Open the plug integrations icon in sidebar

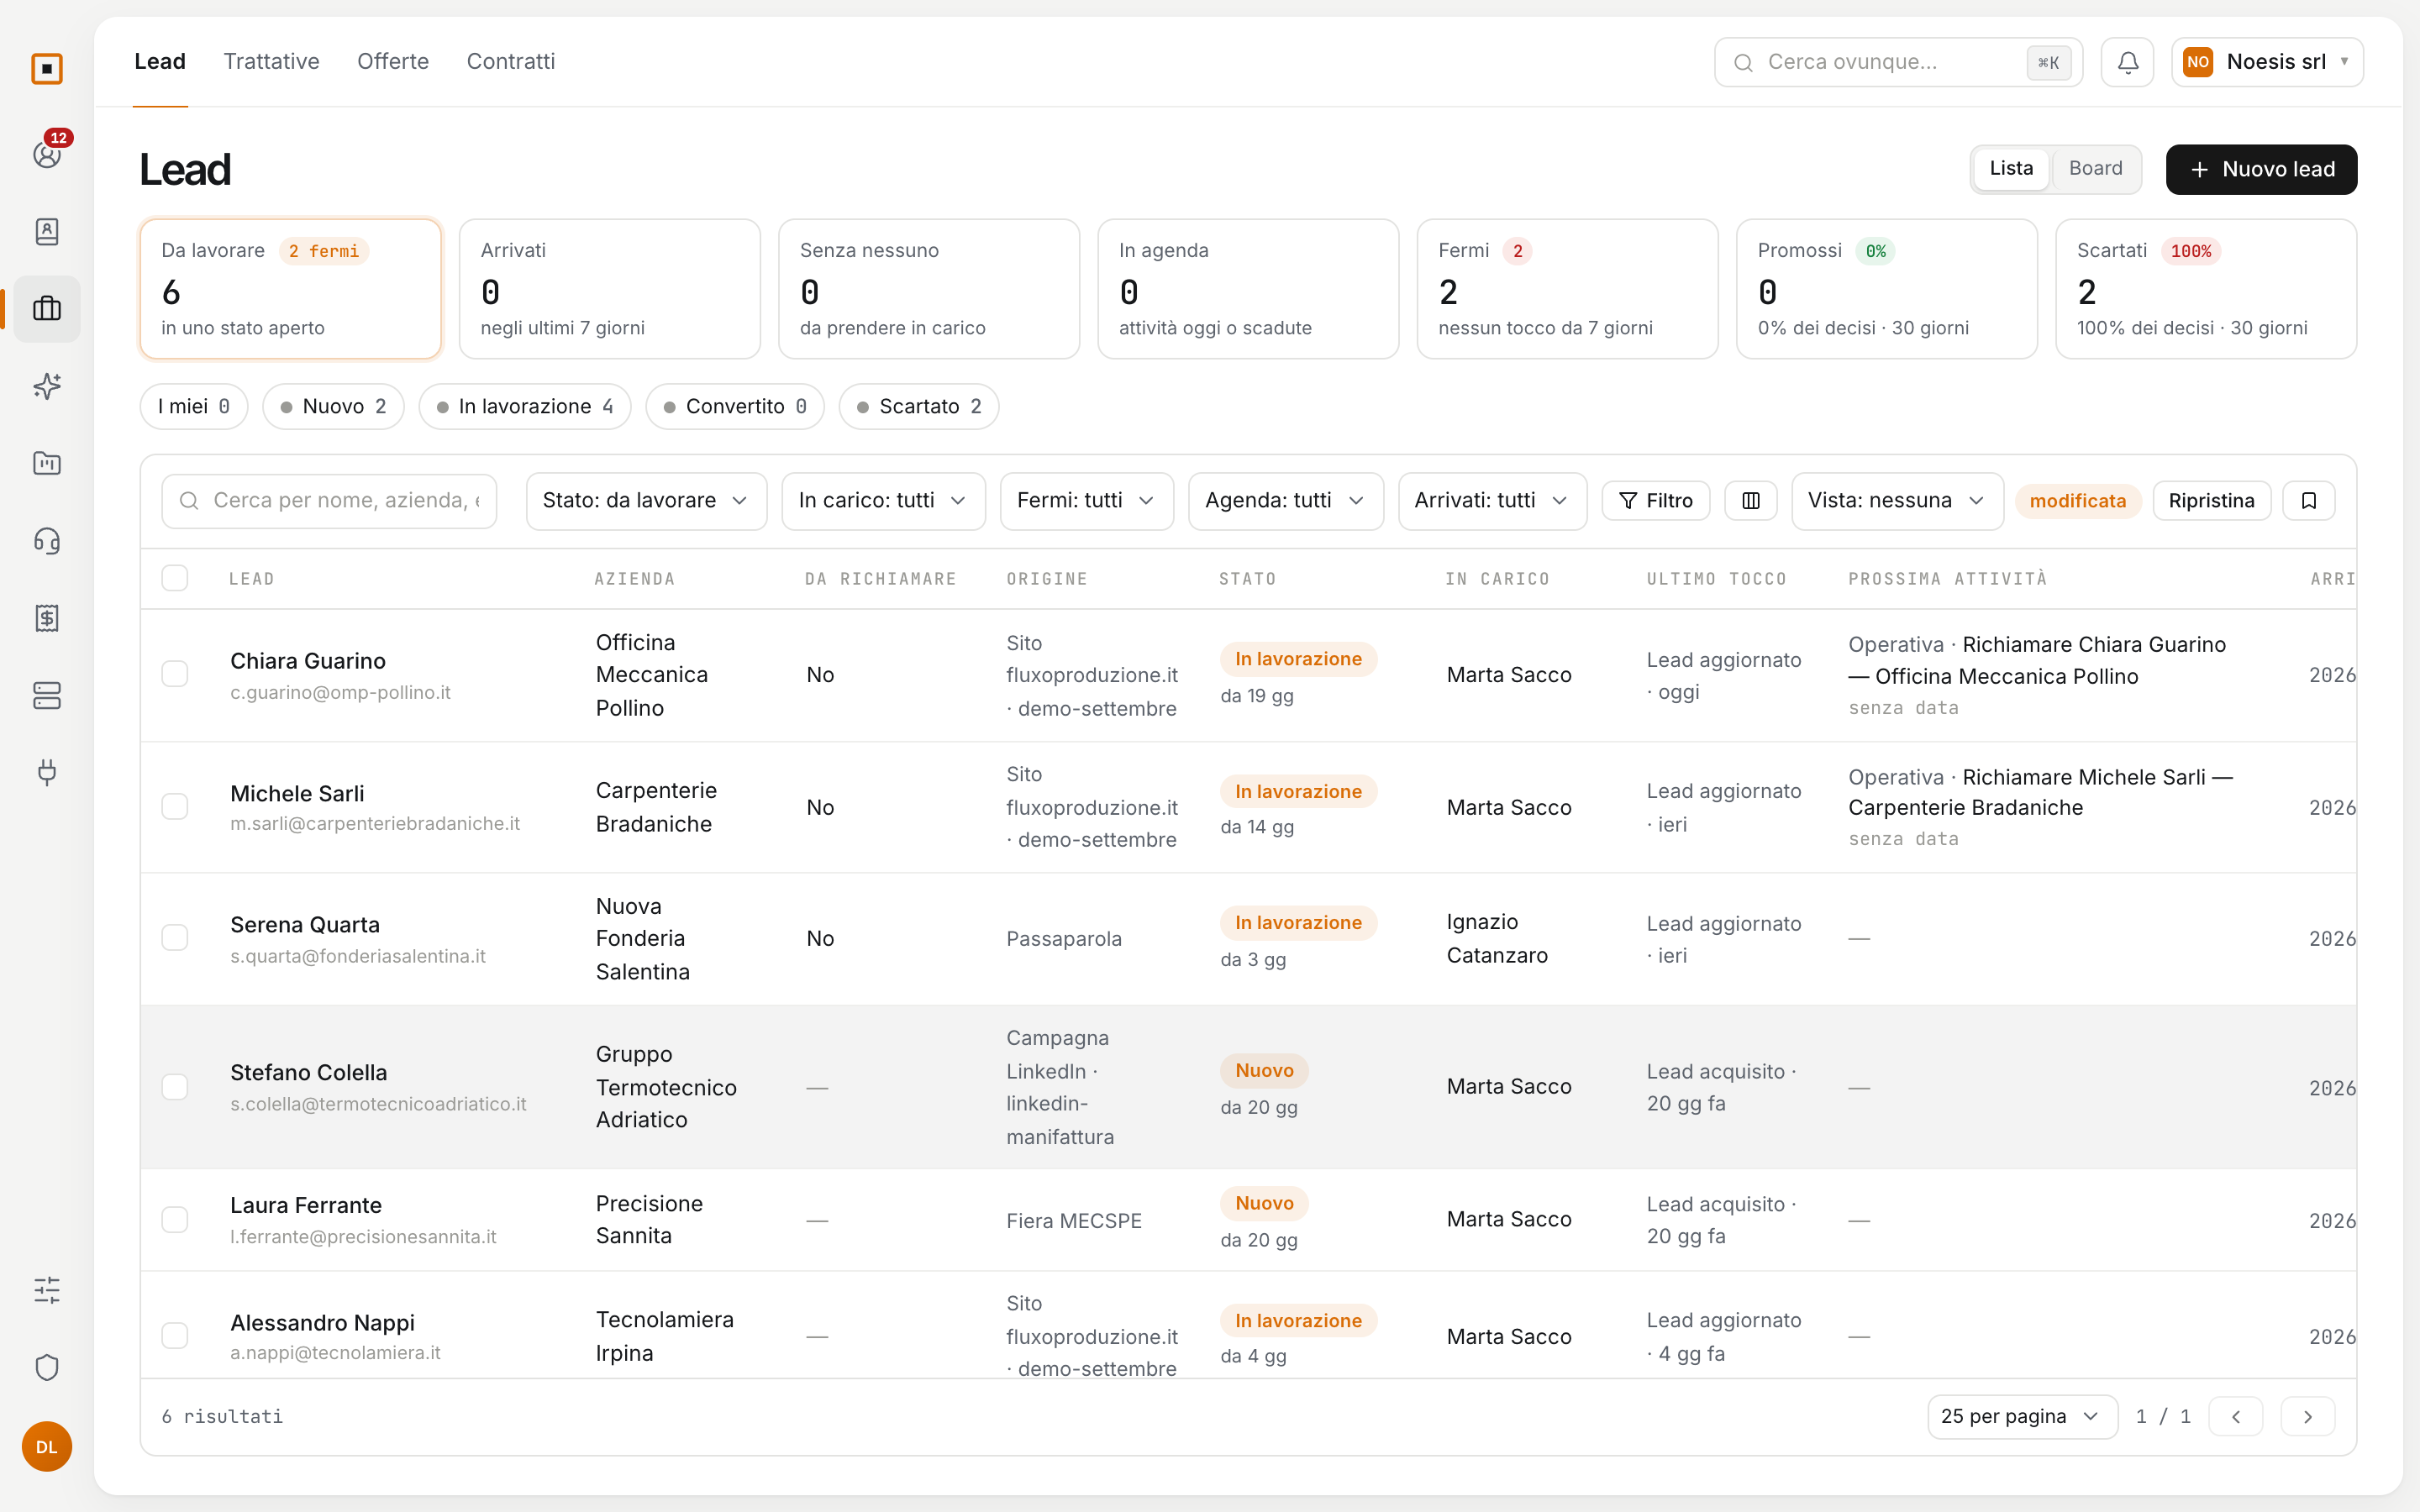(x=47, y=772)
